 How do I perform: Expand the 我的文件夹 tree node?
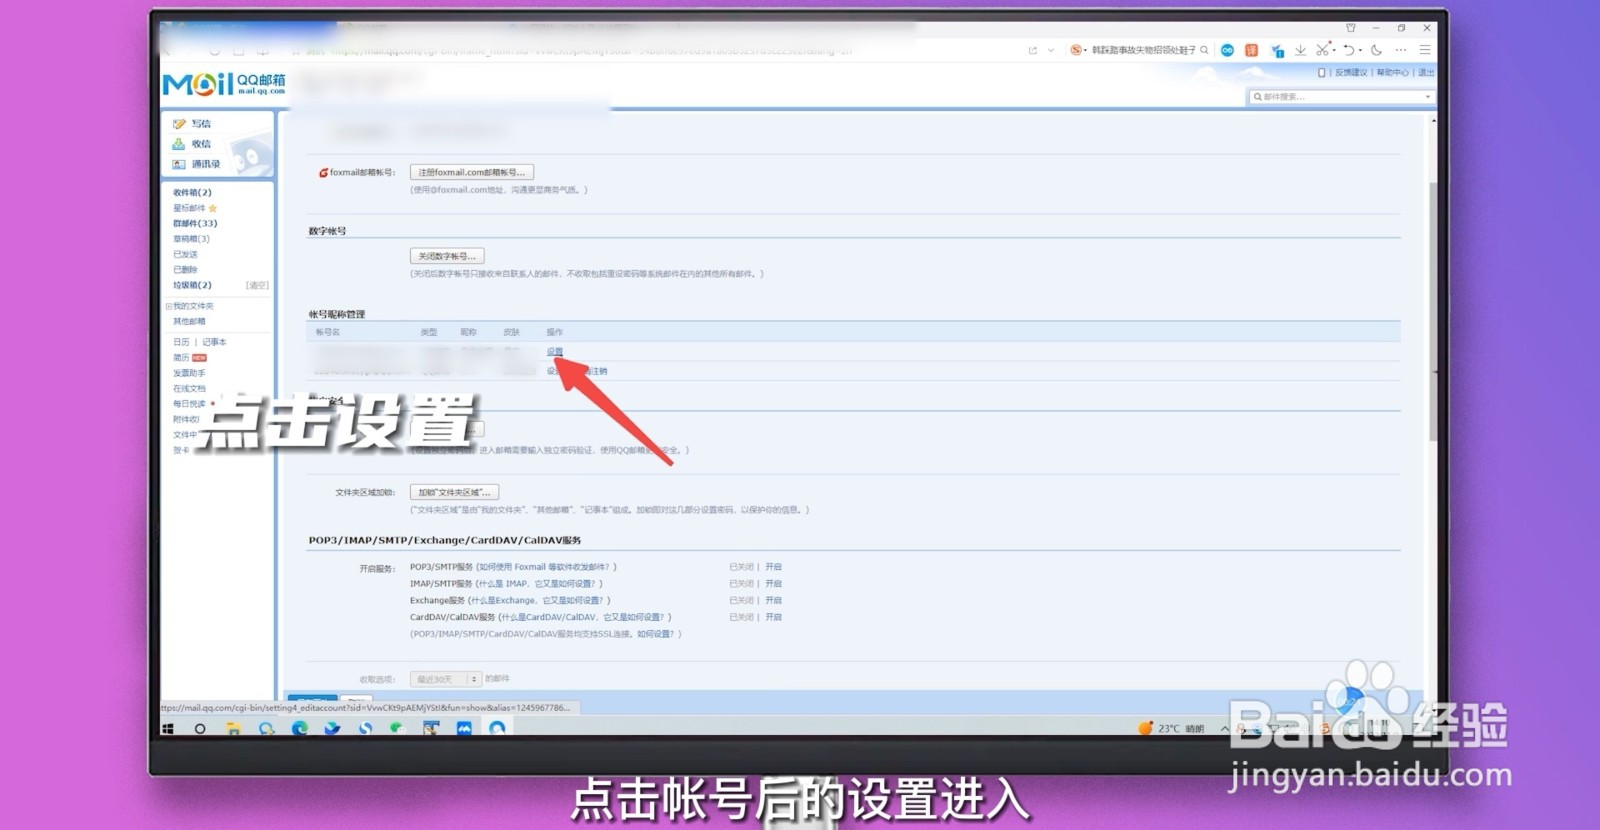[x=168, y=306]
